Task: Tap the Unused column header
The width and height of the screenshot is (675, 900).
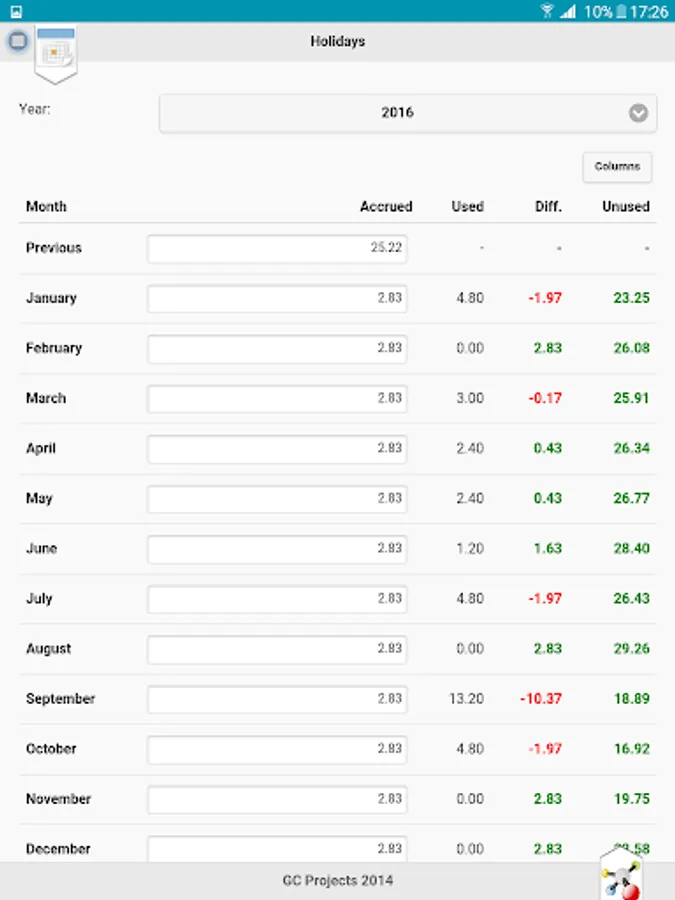Action: pos(625,207)
